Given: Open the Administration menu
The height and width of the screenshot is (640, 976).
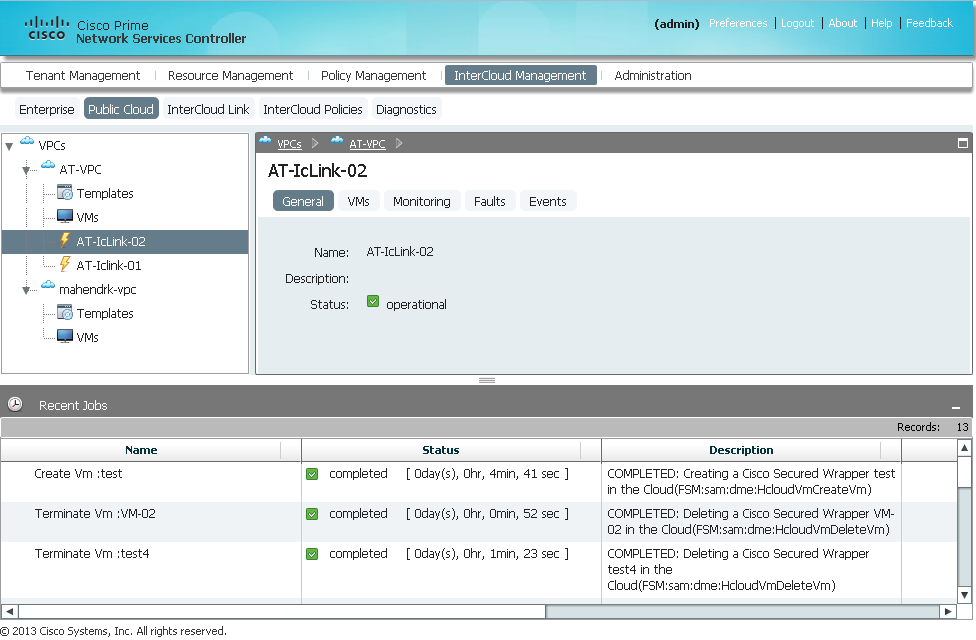Looking at the screenshot, I should pos(651,75).
